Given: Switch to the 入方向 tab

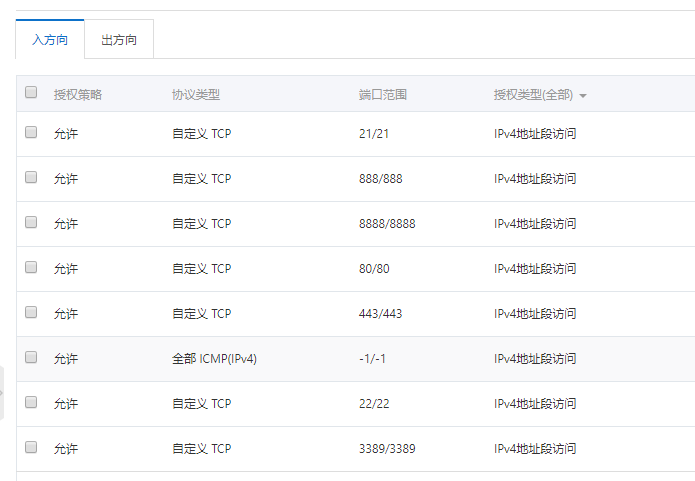Looking at the screenshot, I should (50, 39).
